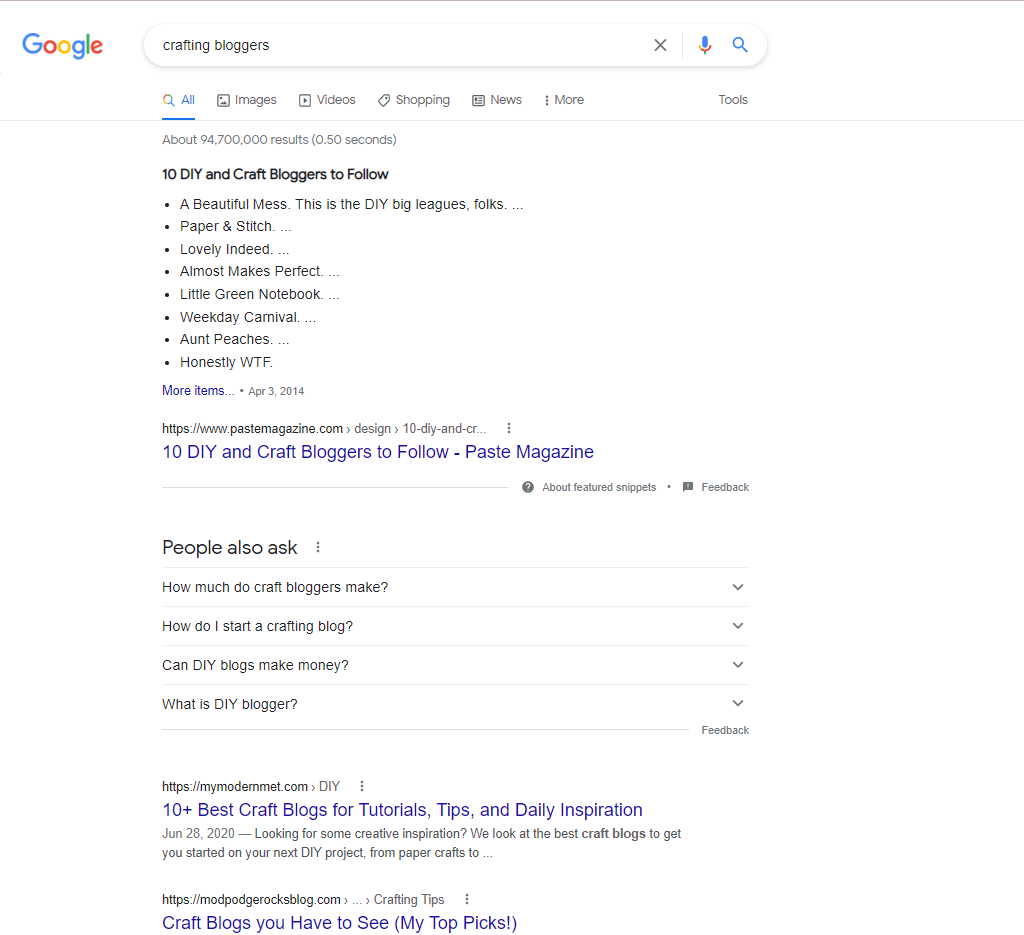Open the Google logo homepage link
Viewport: 1024px width, 935px height.
63,45
